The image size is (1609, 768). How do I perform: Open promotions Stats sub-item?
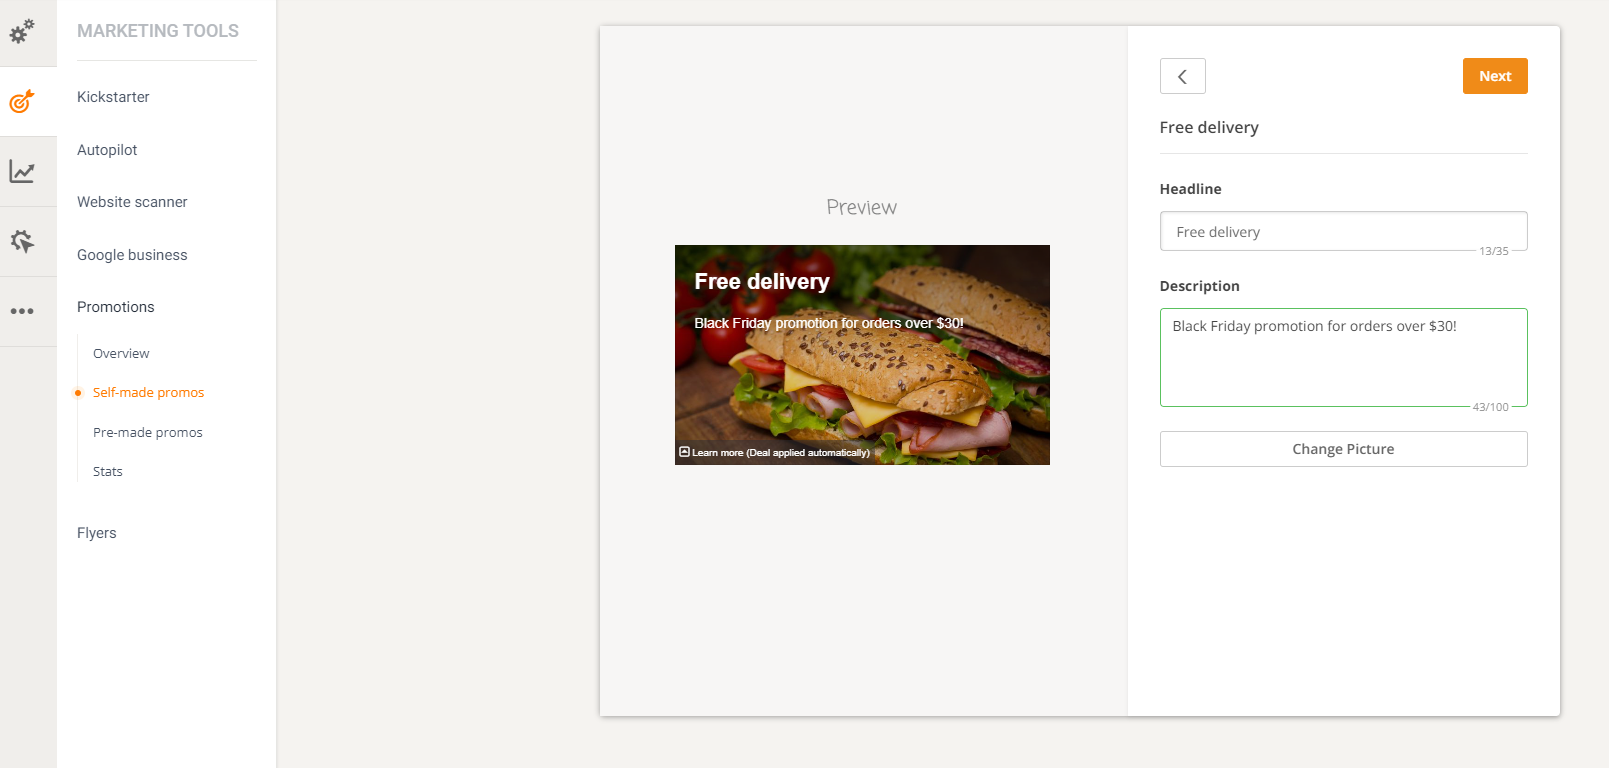click(x=108, y=471)
